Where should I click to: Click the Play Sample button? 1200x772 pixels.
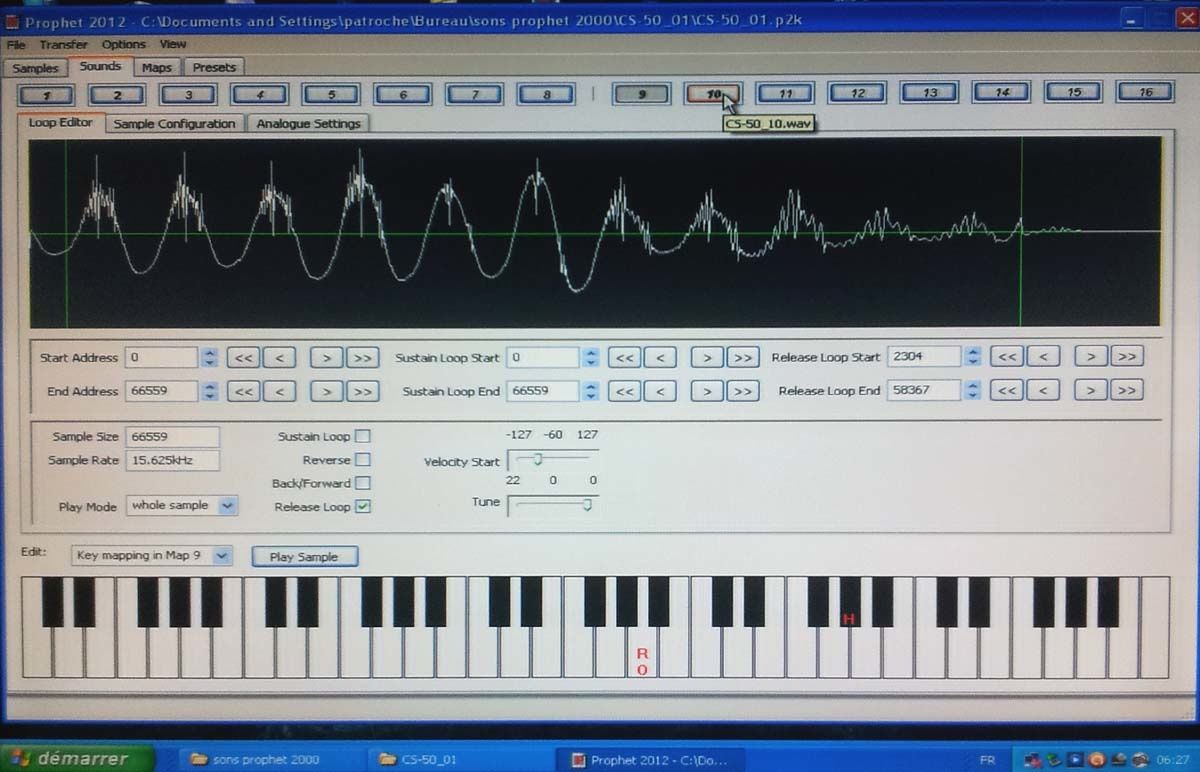(x=304, y=557)
